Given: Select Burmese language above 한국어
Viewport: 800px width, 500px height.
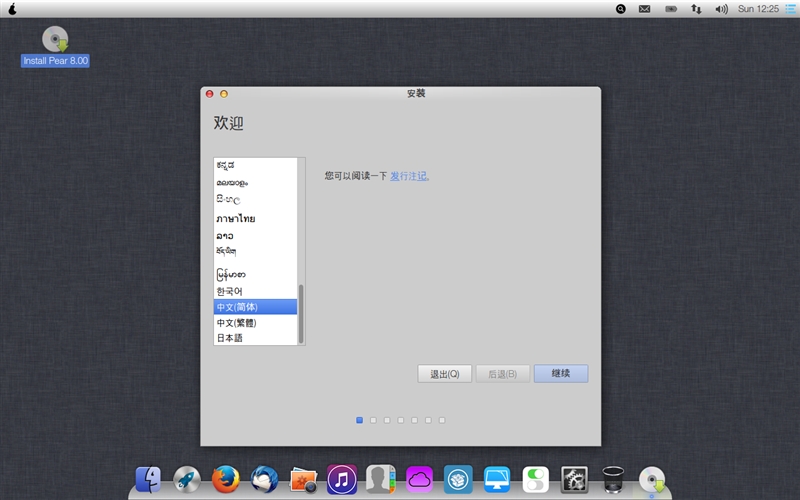Looking at the screenshot, I should (255, 274).
